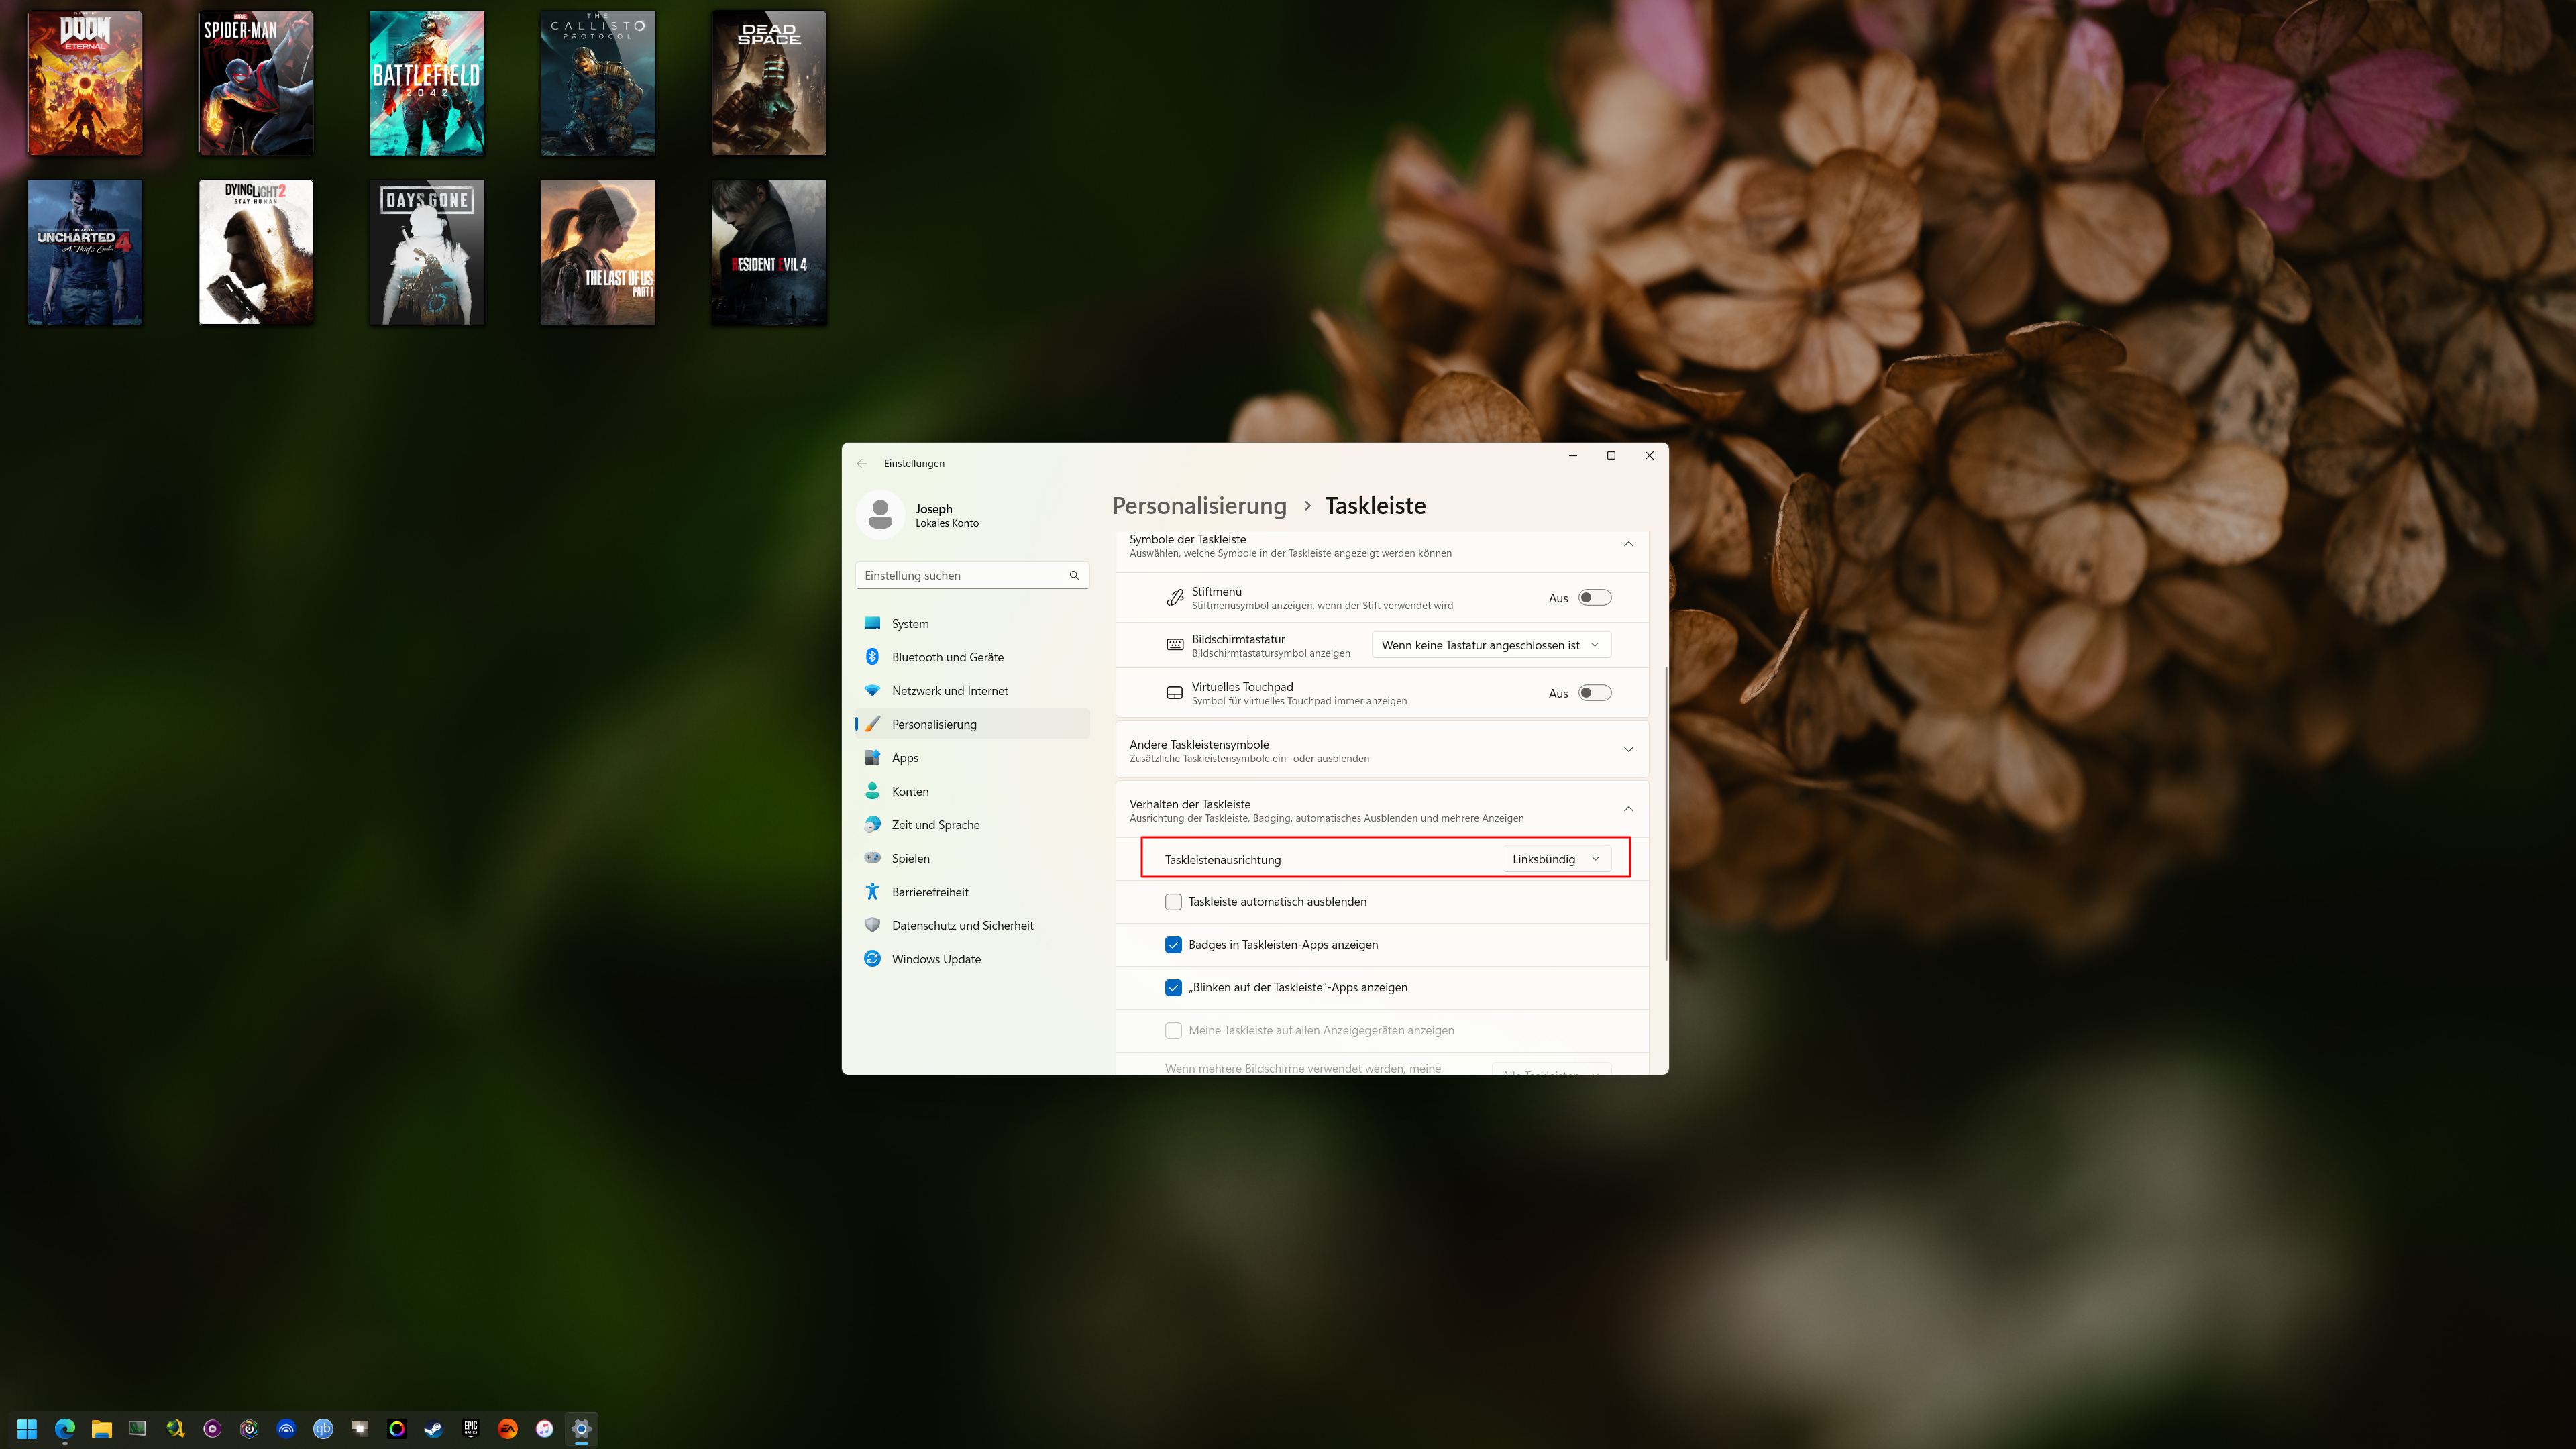
Task: Open Bluetooth und Geräte settings
Action: 947,657
